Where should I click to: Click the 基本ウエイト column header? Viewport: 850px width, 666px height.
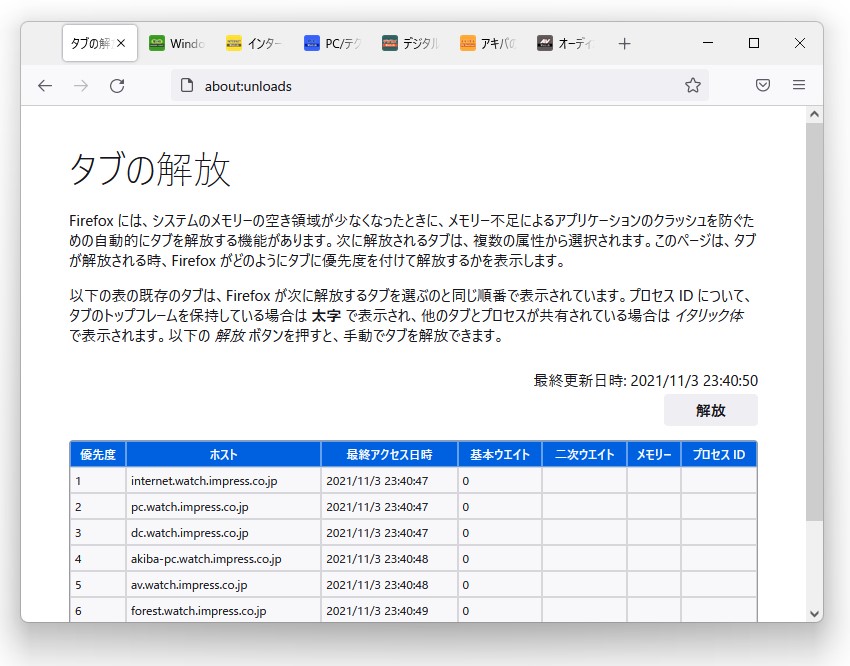click(x=500, y=454)
